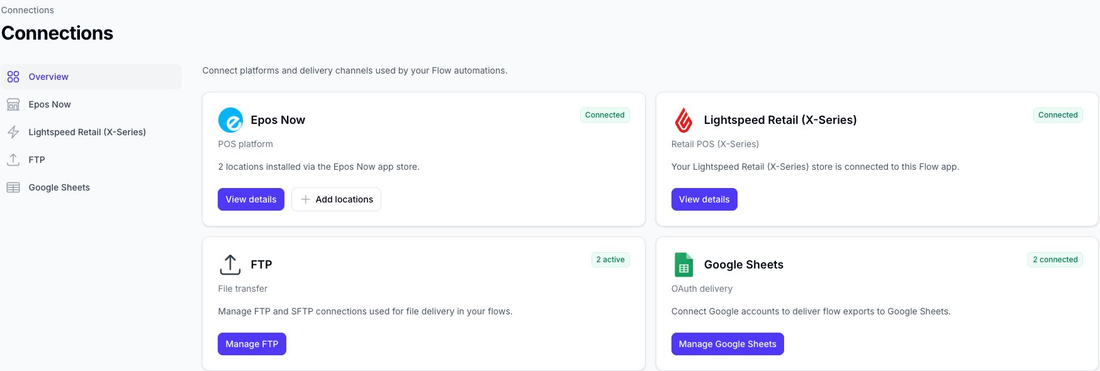1100x371 pixels.
Task: Click Add locations button
Action: coord(336,199)
